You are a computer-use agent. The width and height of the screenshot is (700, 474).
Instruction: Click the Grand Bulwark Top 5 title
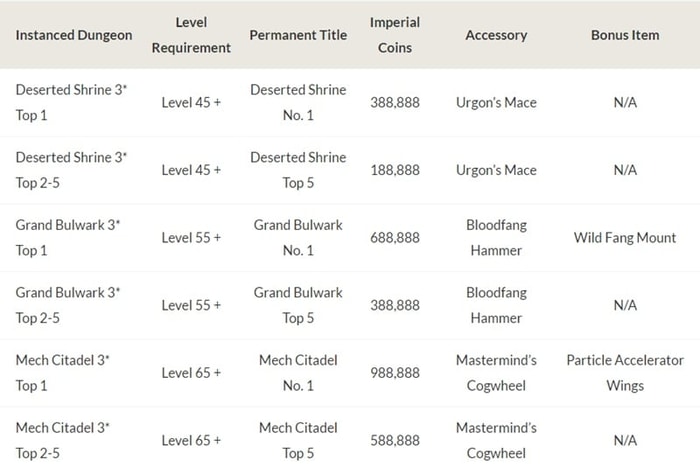tap(298, 305)
